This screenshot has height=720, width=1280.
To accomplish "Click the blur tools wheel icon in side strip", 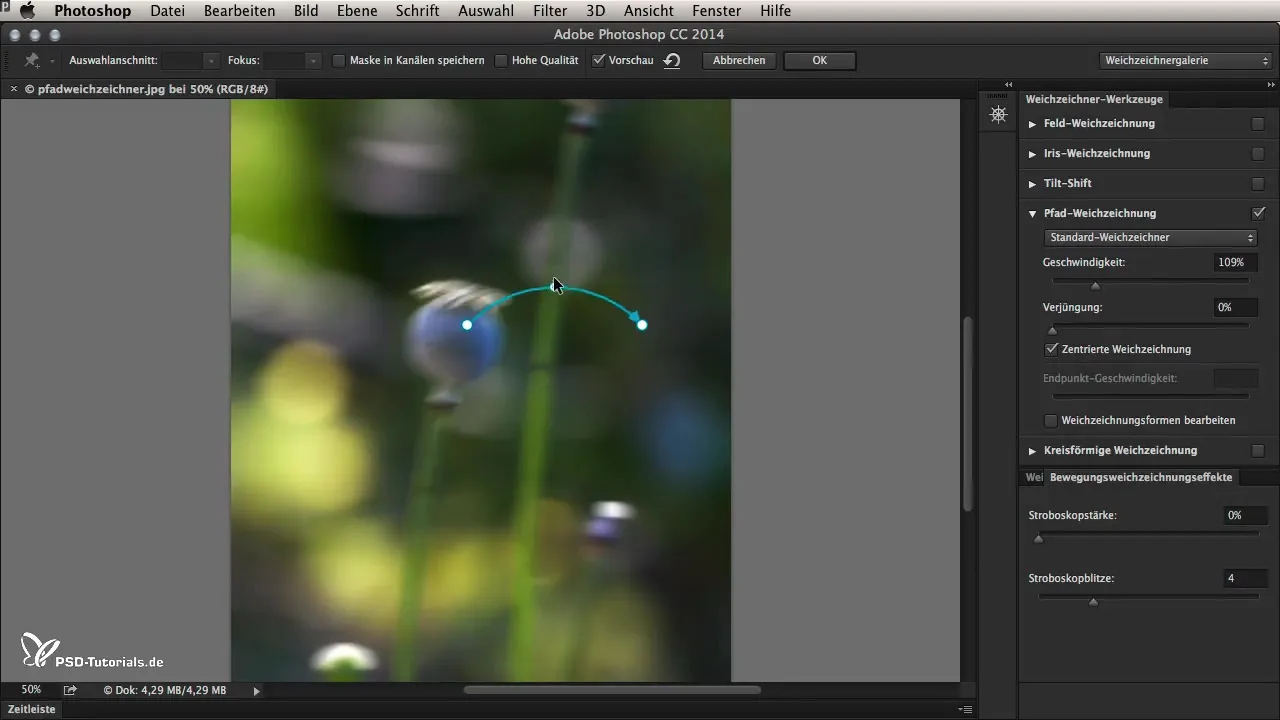I will point(998,114).
